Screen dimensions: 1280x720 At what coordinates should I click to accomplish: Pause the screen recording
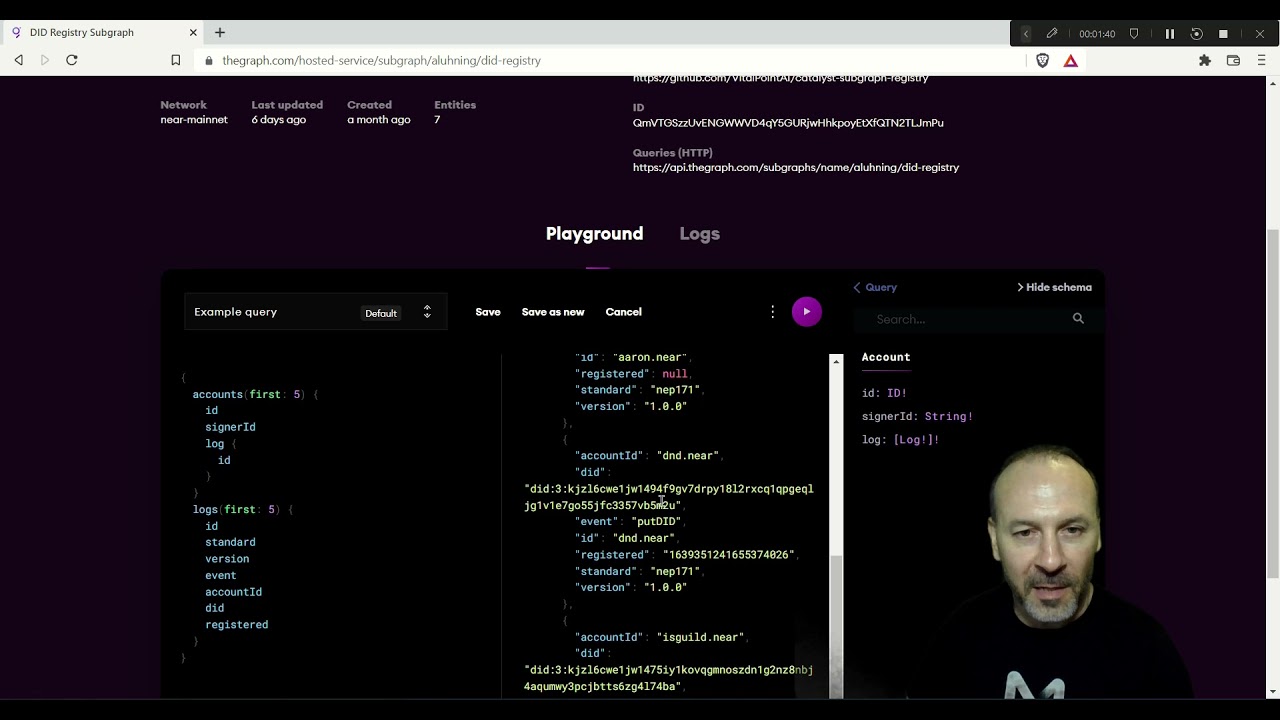point(1169,34)
